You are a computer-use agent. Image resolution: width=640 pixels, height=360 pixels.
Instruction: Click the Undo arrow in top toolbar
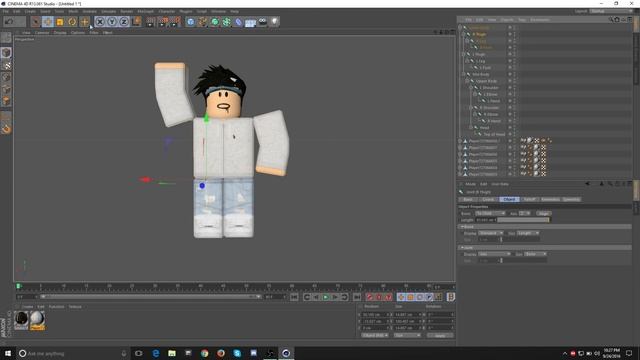click(9, 22)
